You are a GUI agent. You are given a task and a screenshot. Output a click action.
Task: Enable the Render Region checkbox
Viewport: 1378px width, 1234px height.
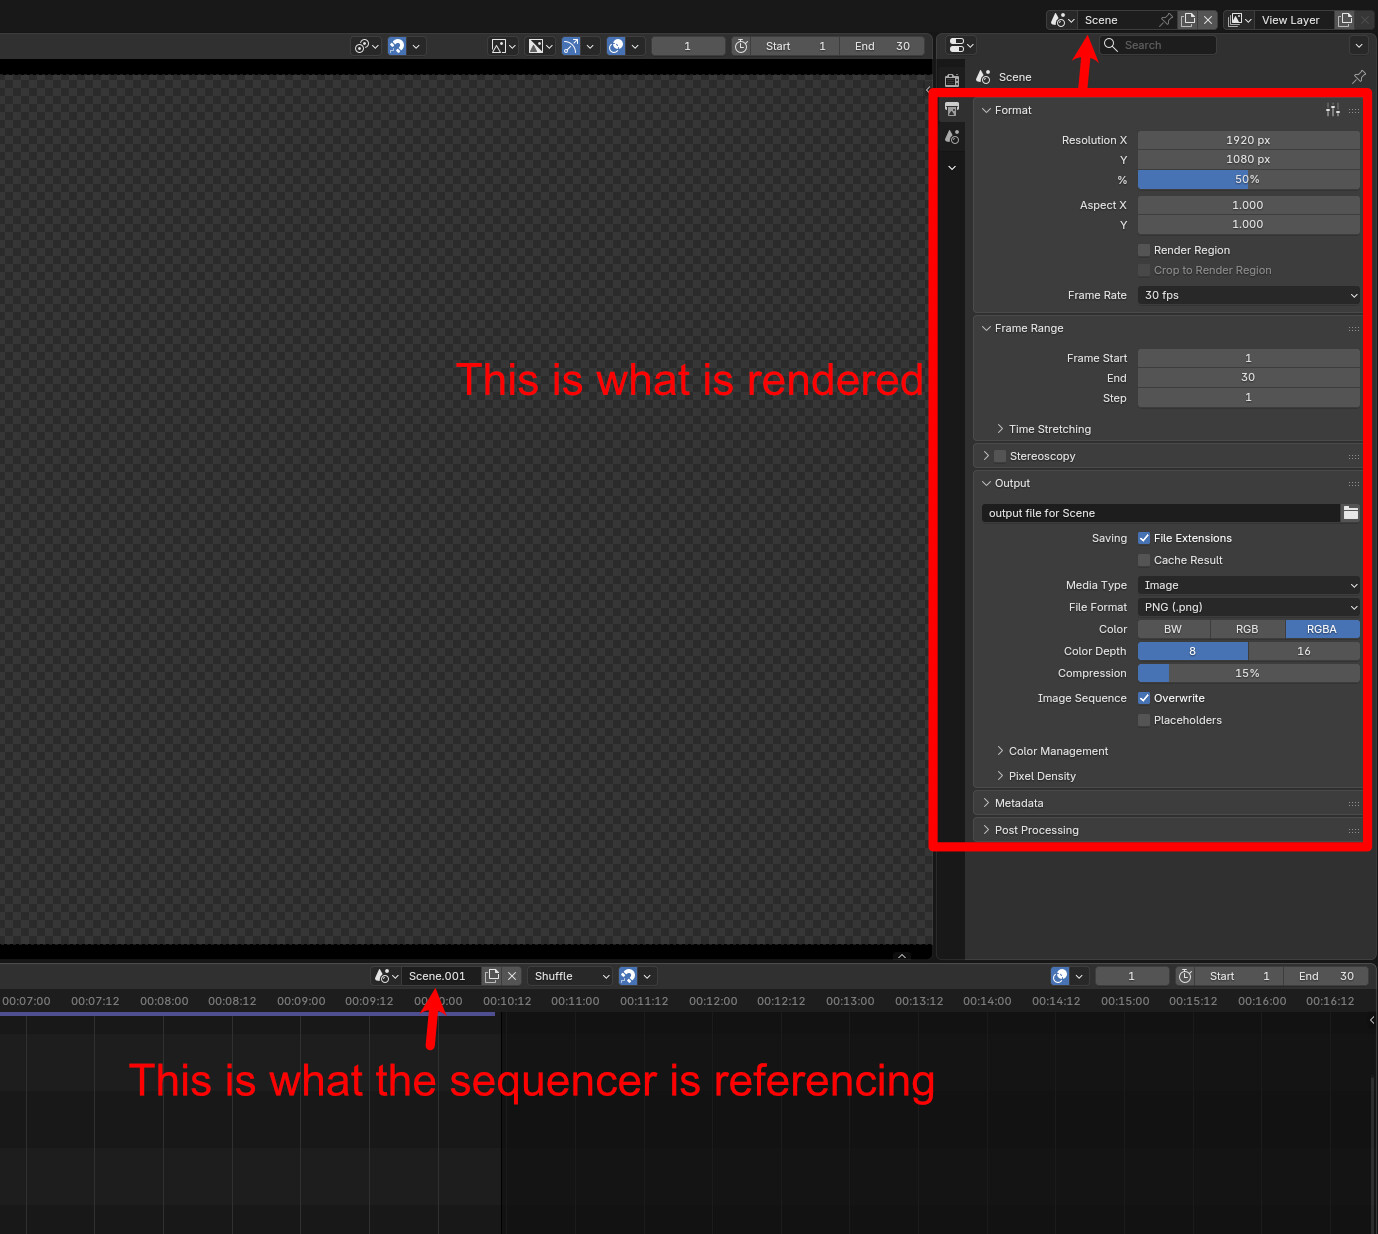tap(1144, 250)
